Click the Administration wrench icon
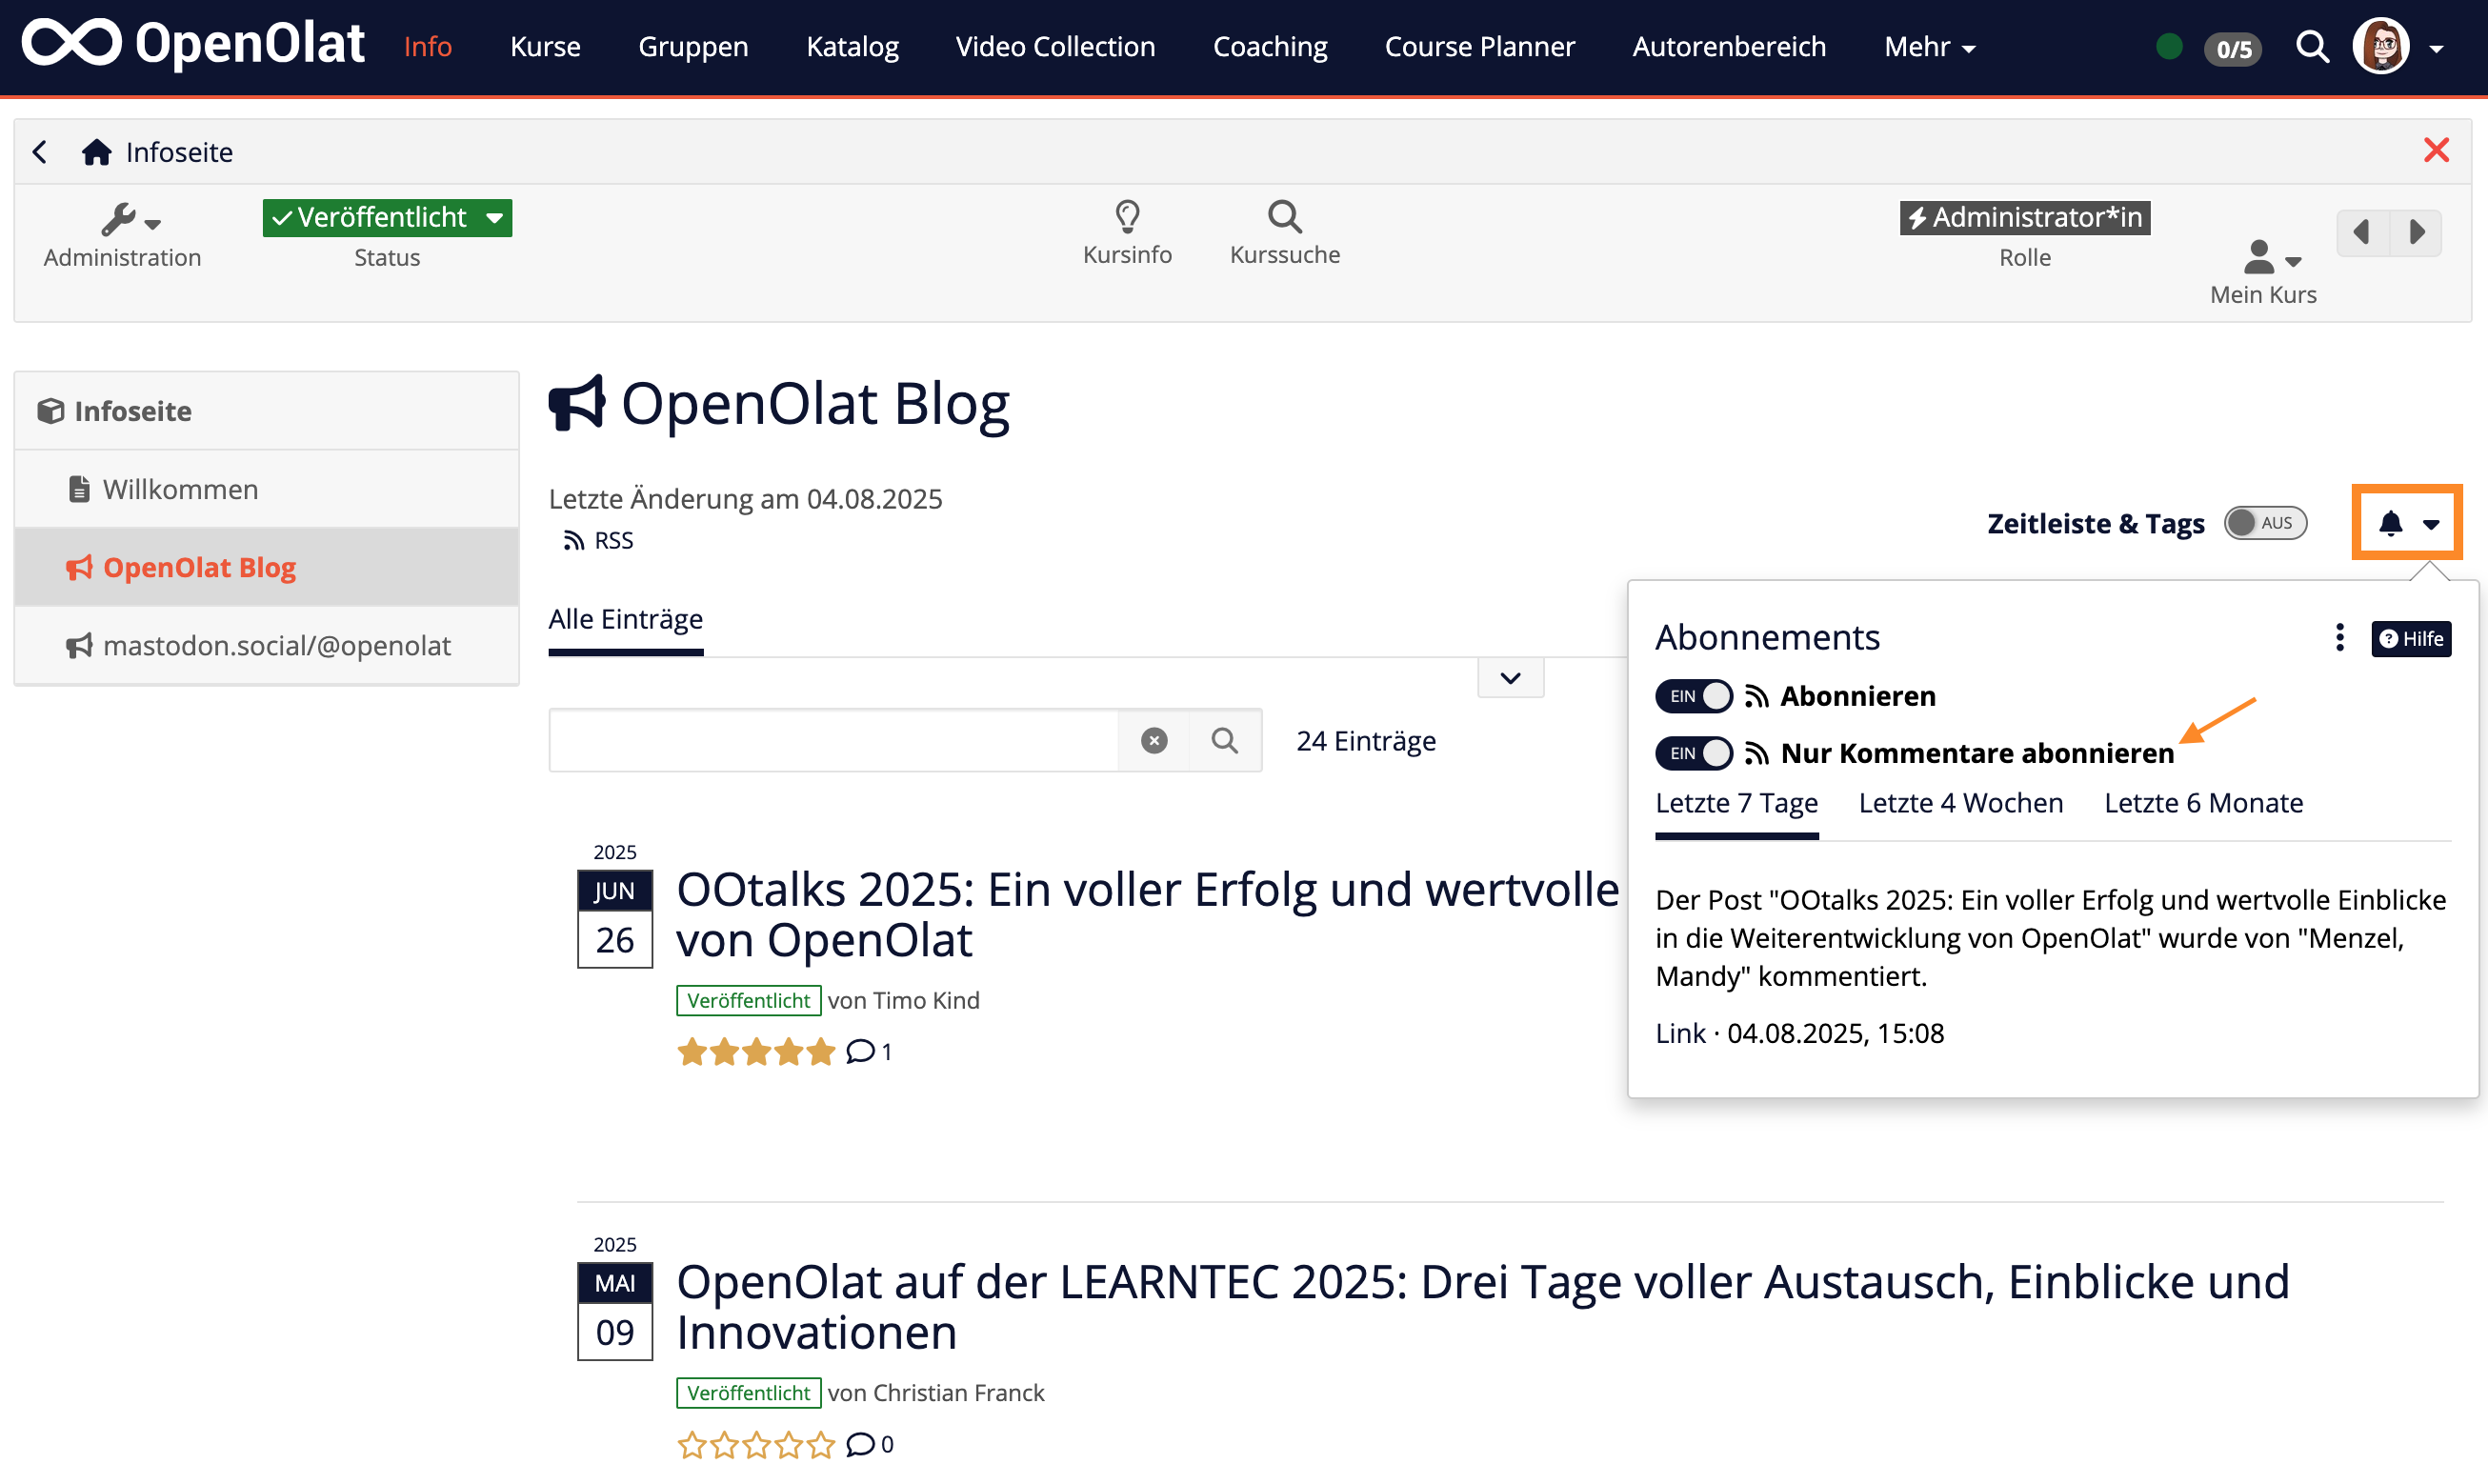The image size is (2488, 1484). 118,220
